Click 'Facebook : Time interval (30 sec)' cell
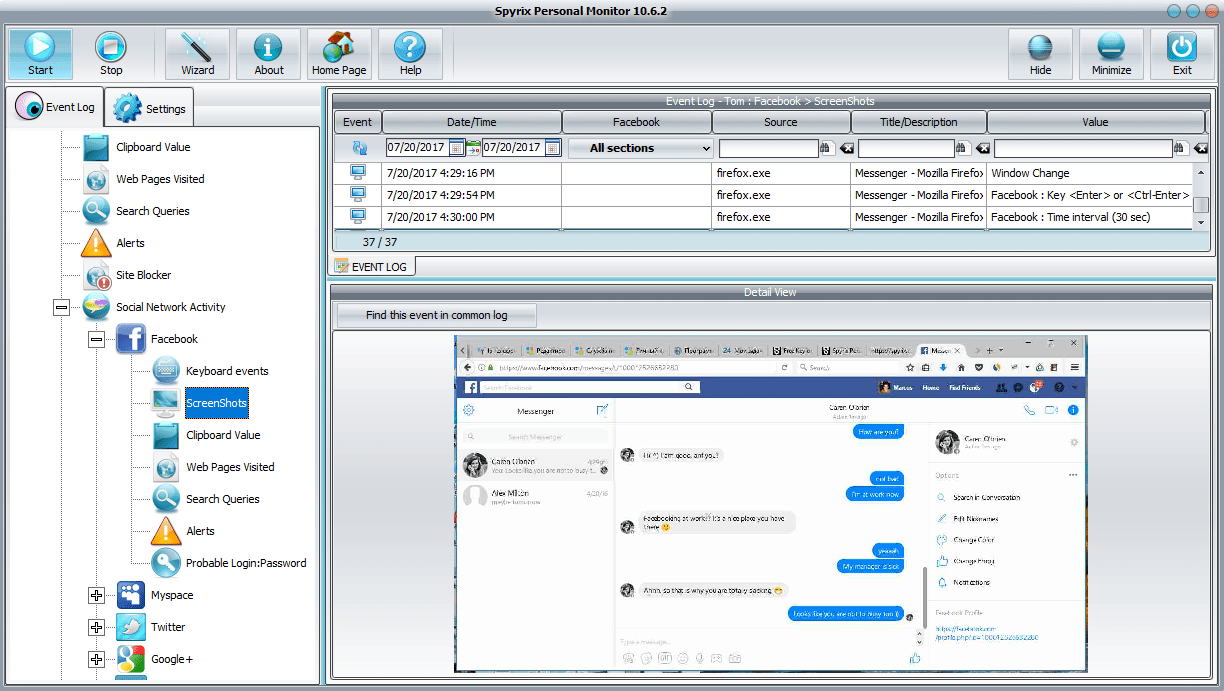 (1090, 217)
